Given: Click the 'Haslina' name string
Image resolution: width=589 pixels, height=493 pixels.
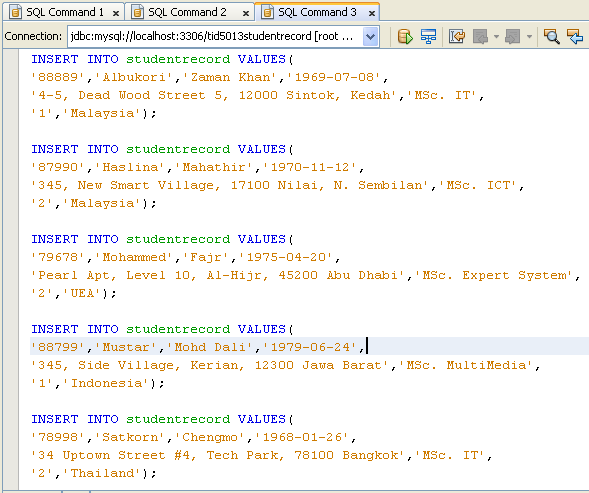Looking at the screenshot, I should 130,167.
